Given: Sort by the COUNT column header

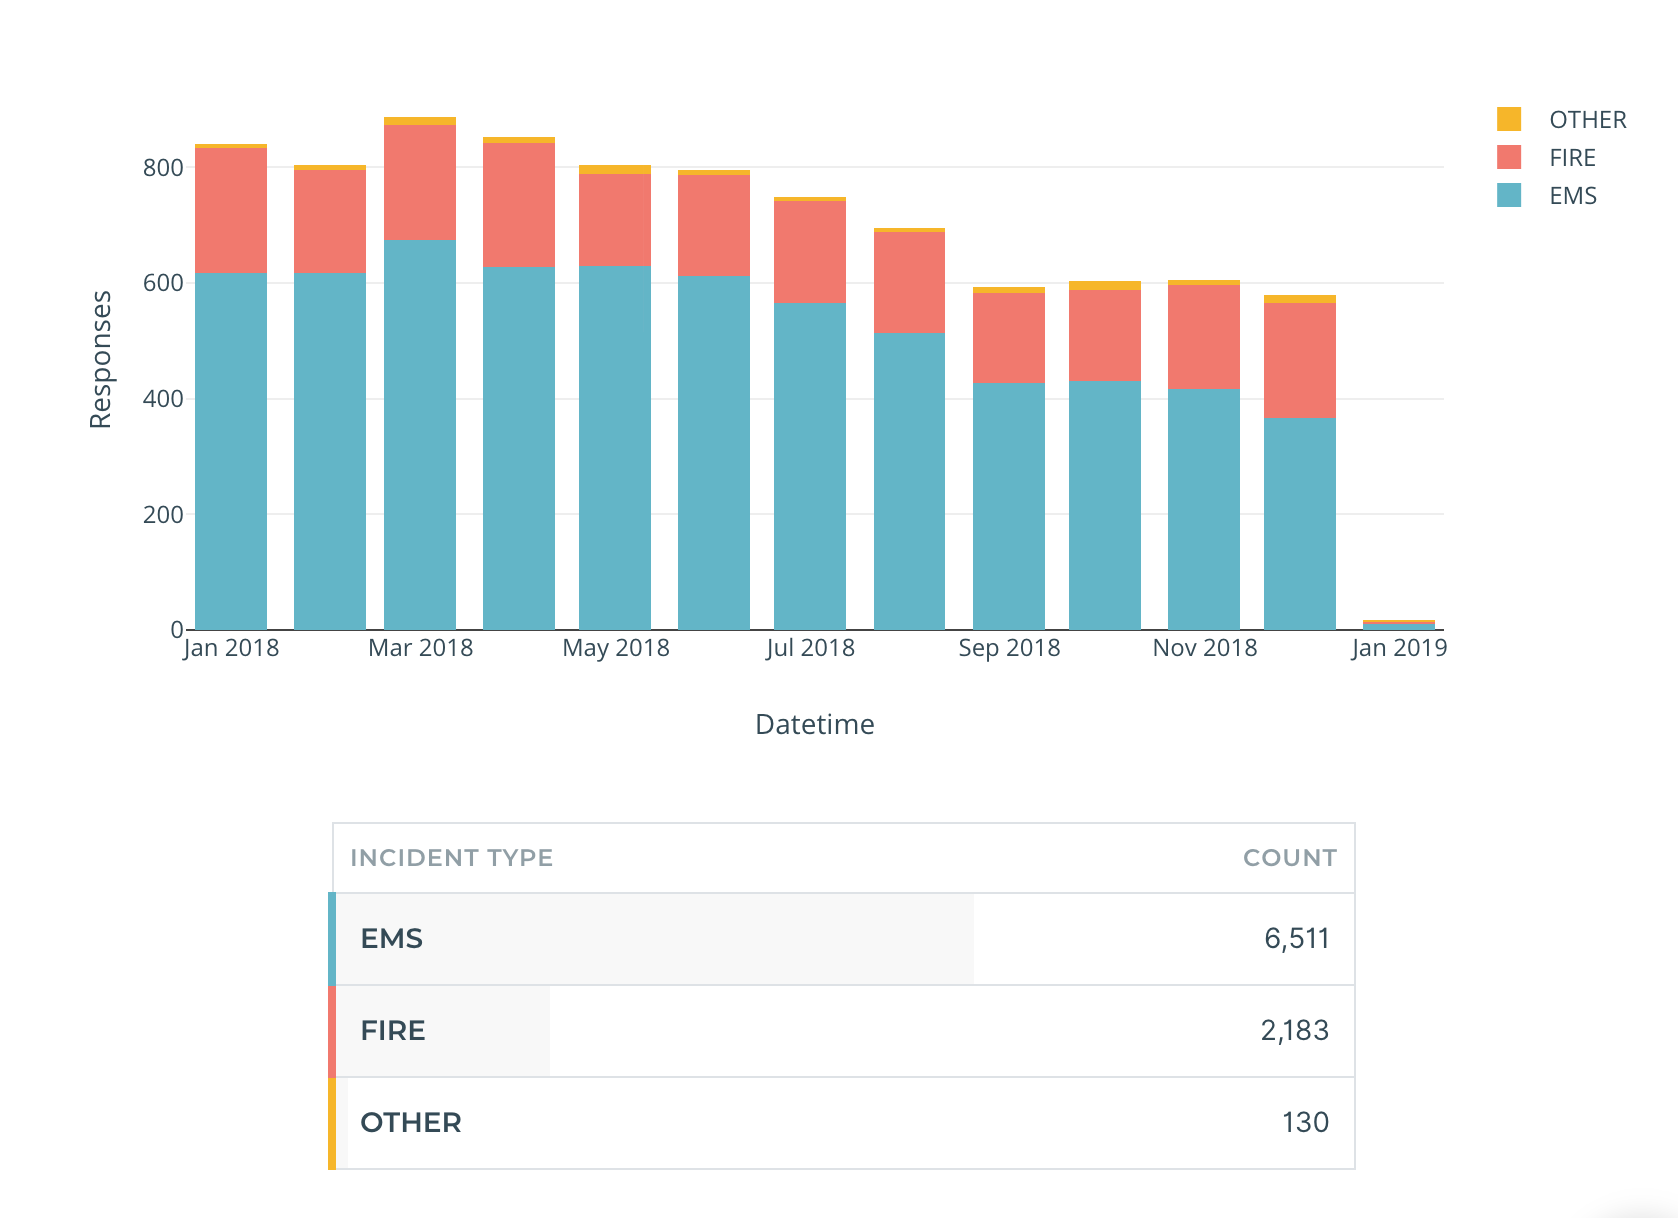Looking at the screenshot, I should [1289, 858].
